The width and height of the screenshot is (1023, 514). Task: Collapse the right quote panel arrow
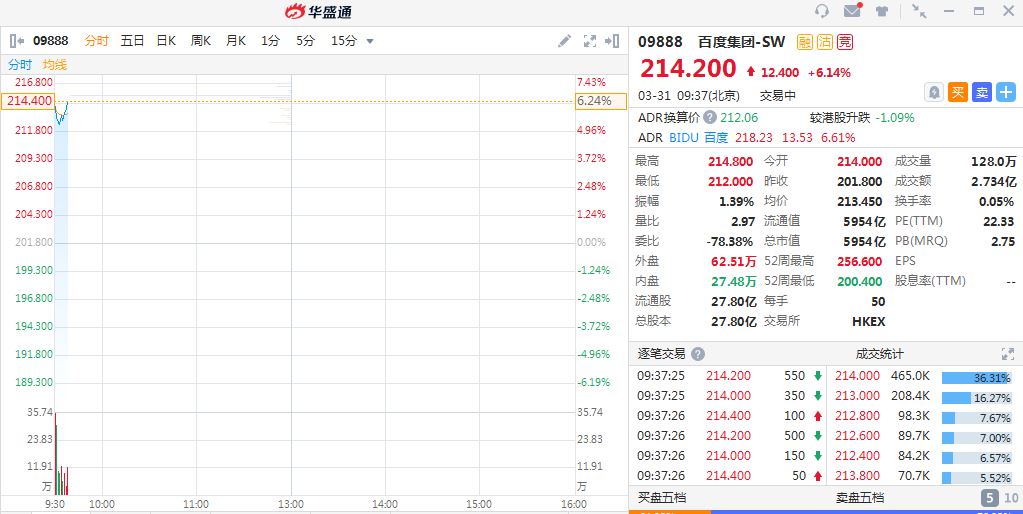tap(612, 41)
